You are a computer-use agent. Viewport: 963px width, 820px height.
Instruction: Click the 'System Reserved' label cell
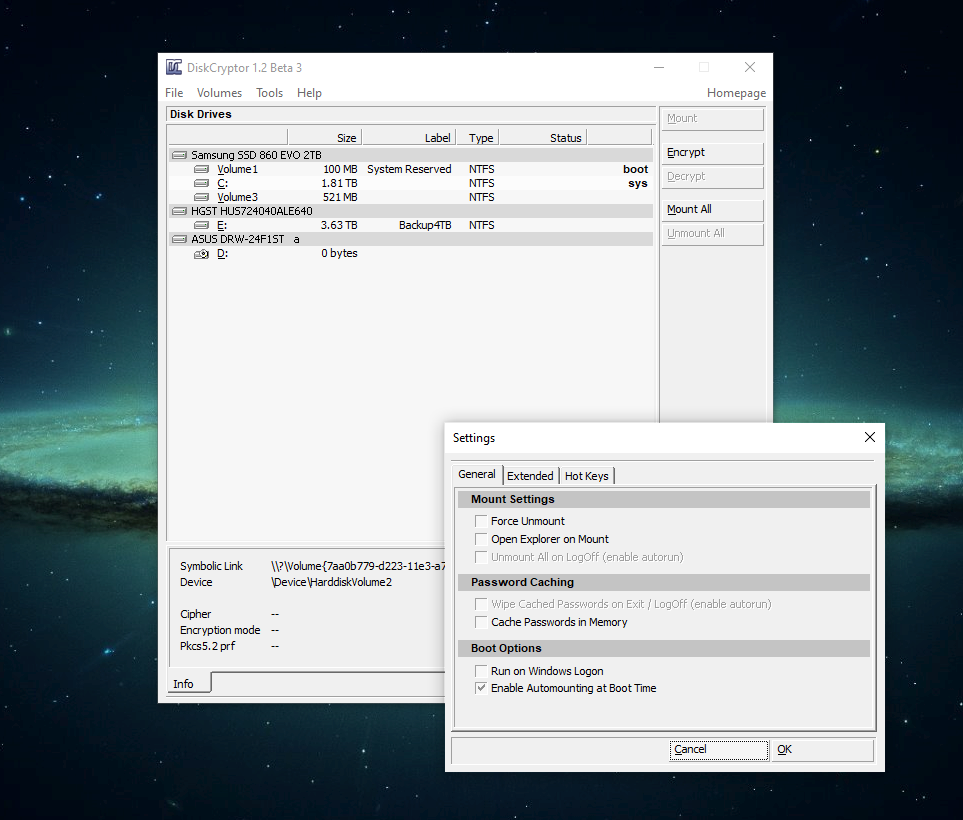[x=409, y=169]
